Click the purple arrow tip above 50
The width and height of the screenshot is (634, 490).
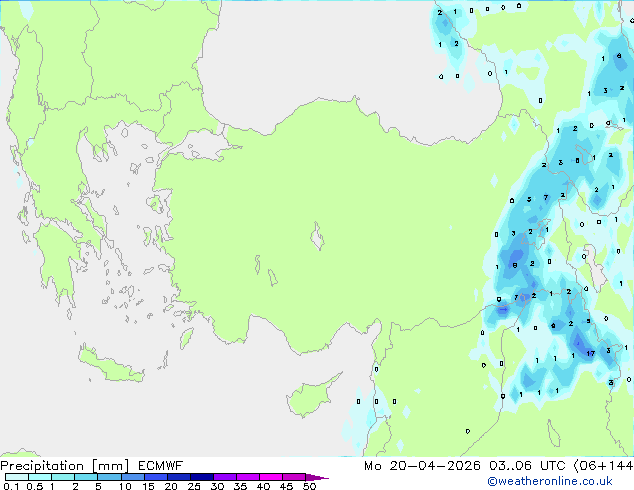pyautogui.click(x=317, y=477)
